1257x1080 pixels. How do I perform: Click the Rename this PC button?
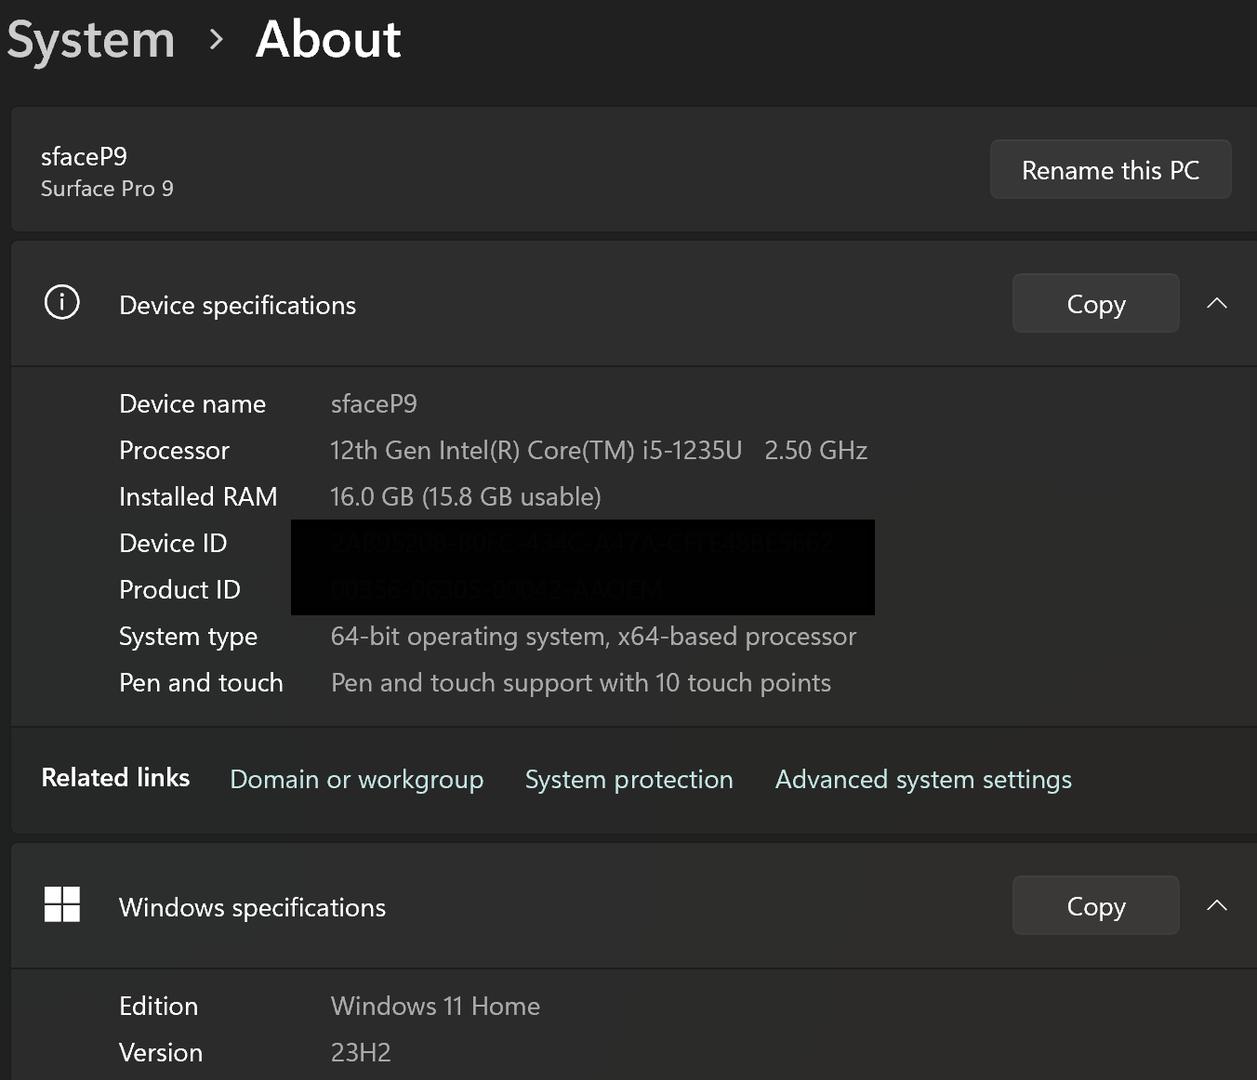[x=1110, y=170]
